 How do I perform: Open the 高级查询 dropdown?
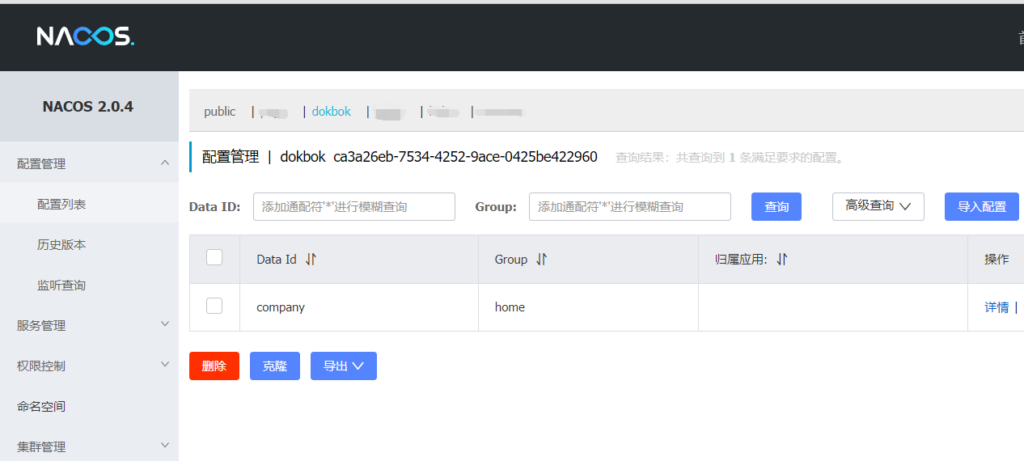[878, 206]
